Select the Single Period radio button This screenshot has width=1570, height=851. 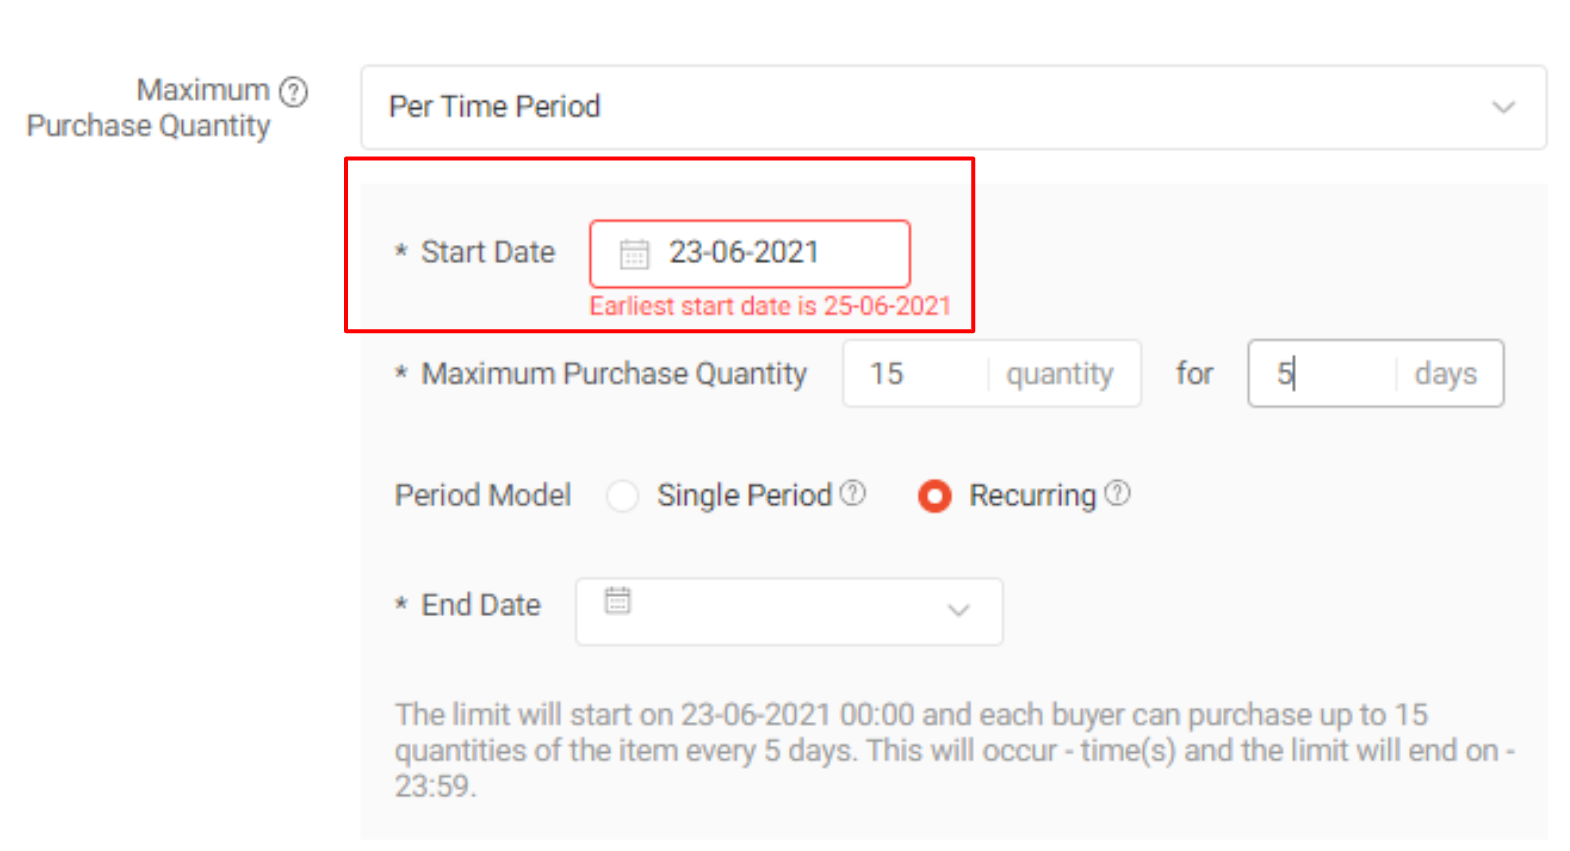point(623,495)
